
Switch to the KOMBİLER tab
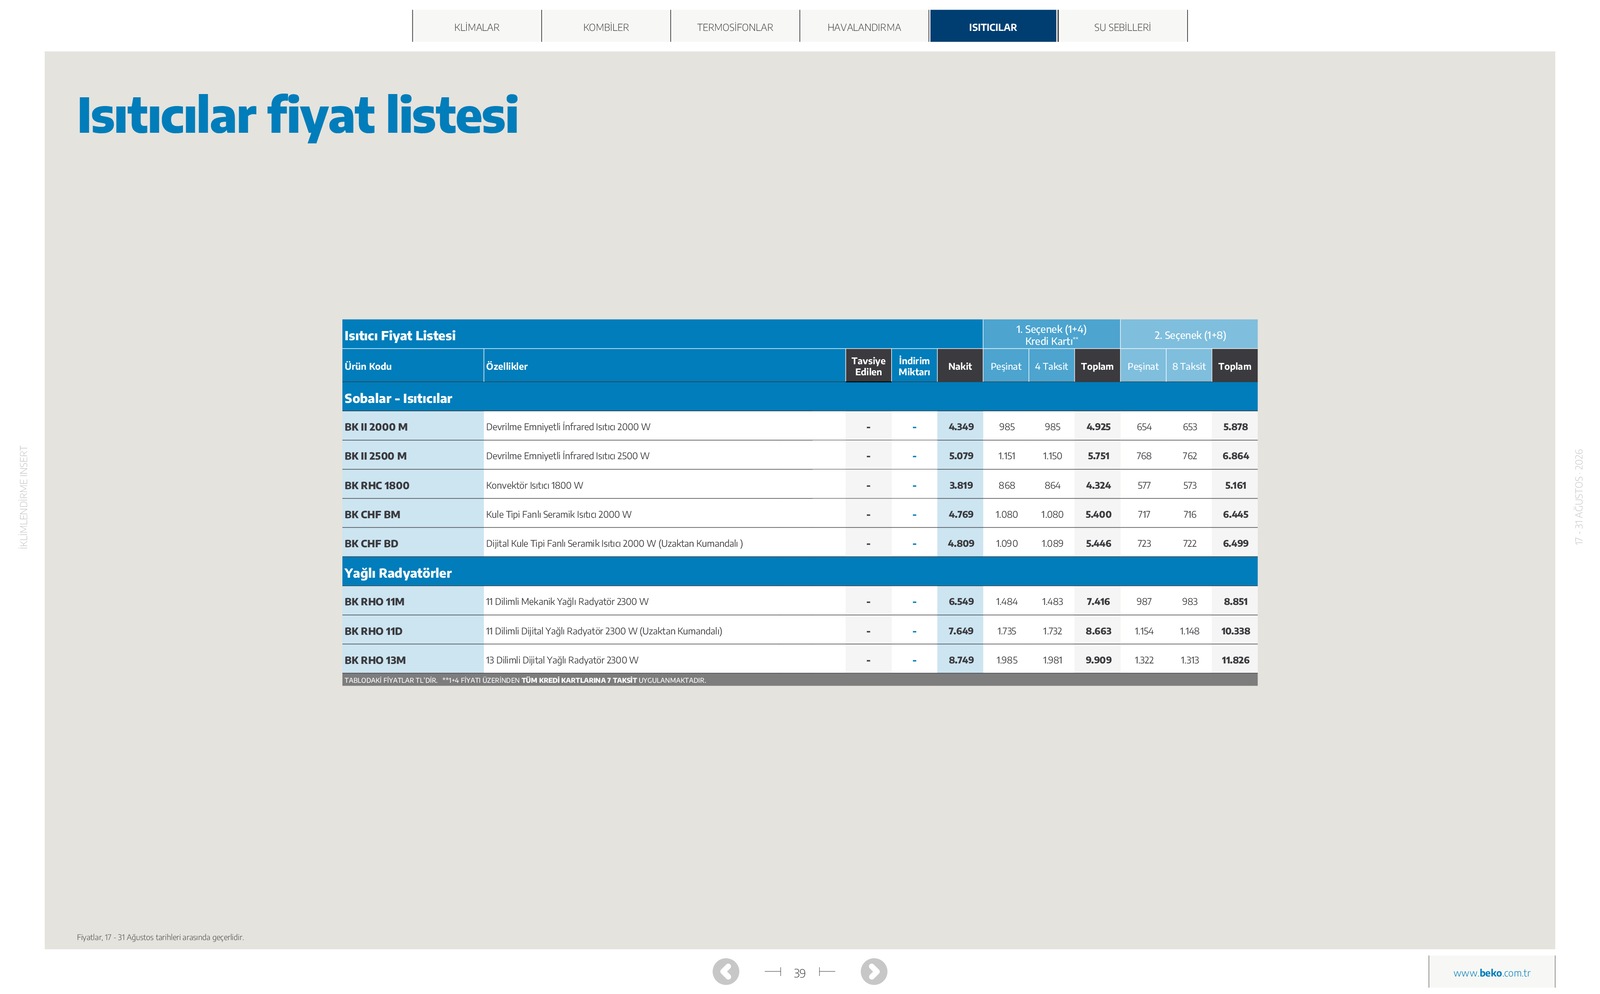(606, 27)
